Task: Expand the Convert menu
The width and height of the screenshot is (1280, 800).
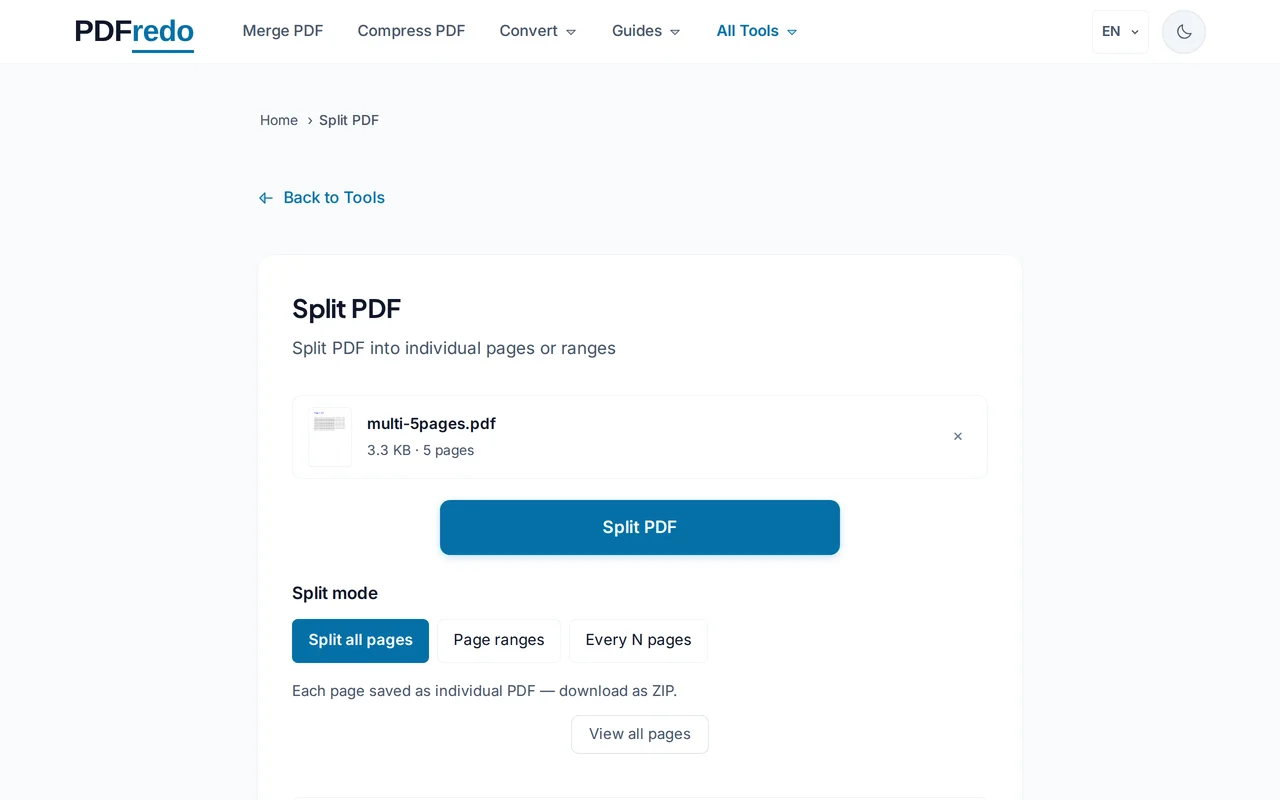Action: pyautogui.click(x=537, y=31)
